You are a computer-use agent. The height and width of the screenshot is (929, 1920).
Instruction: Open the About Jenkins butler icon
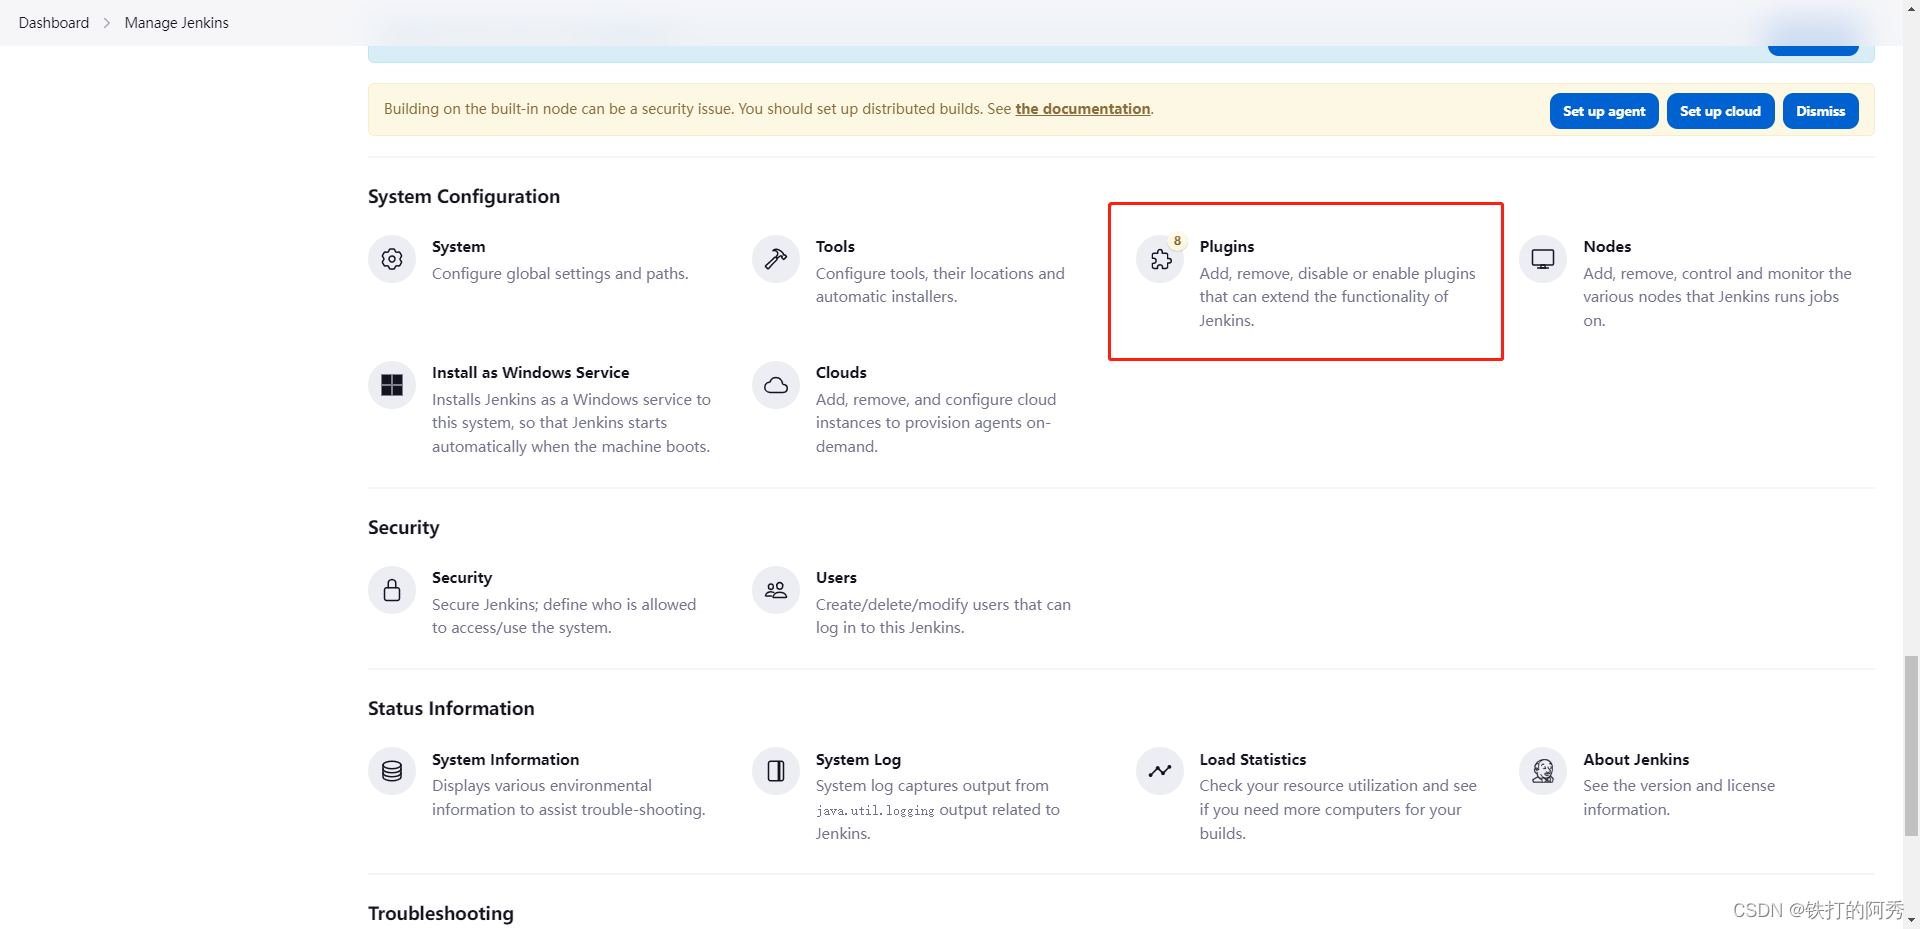1543,771
